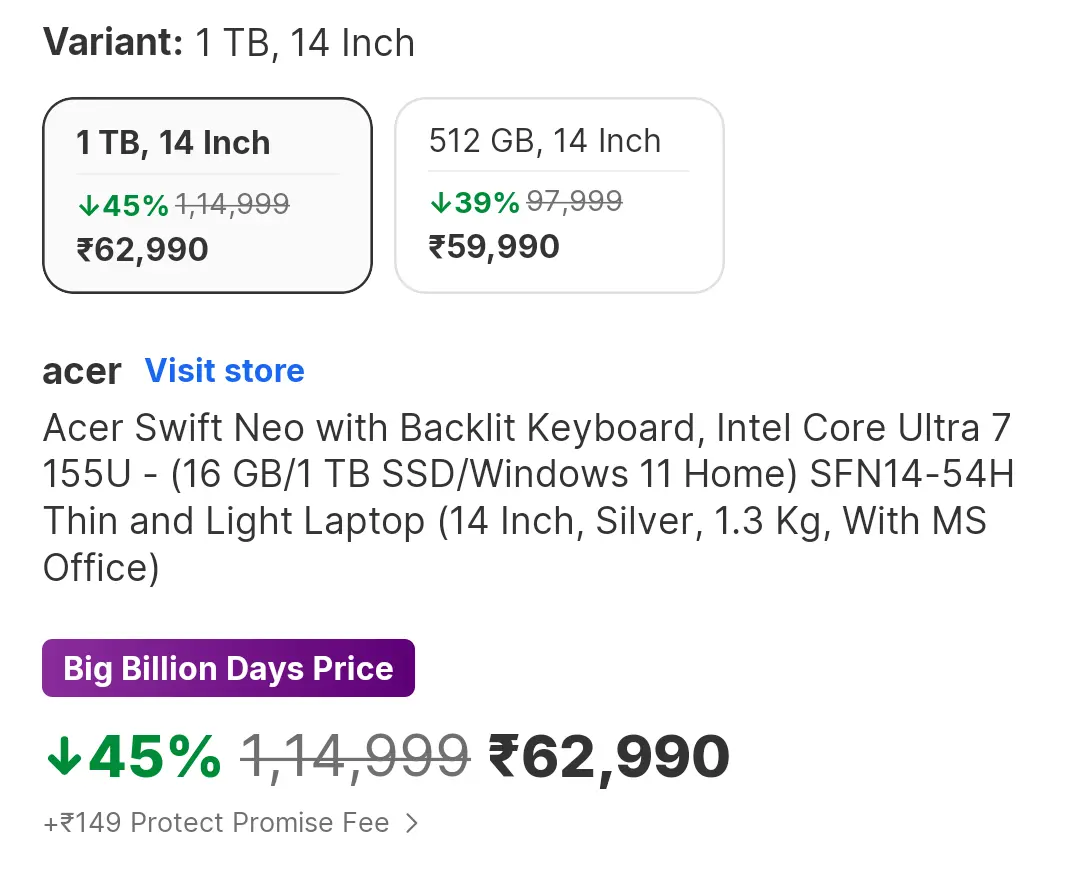Click ₹59,990 price in 512 GB card
Image resolution: width=1074 pixels, height=869 pixels.
tap(494, 246)
